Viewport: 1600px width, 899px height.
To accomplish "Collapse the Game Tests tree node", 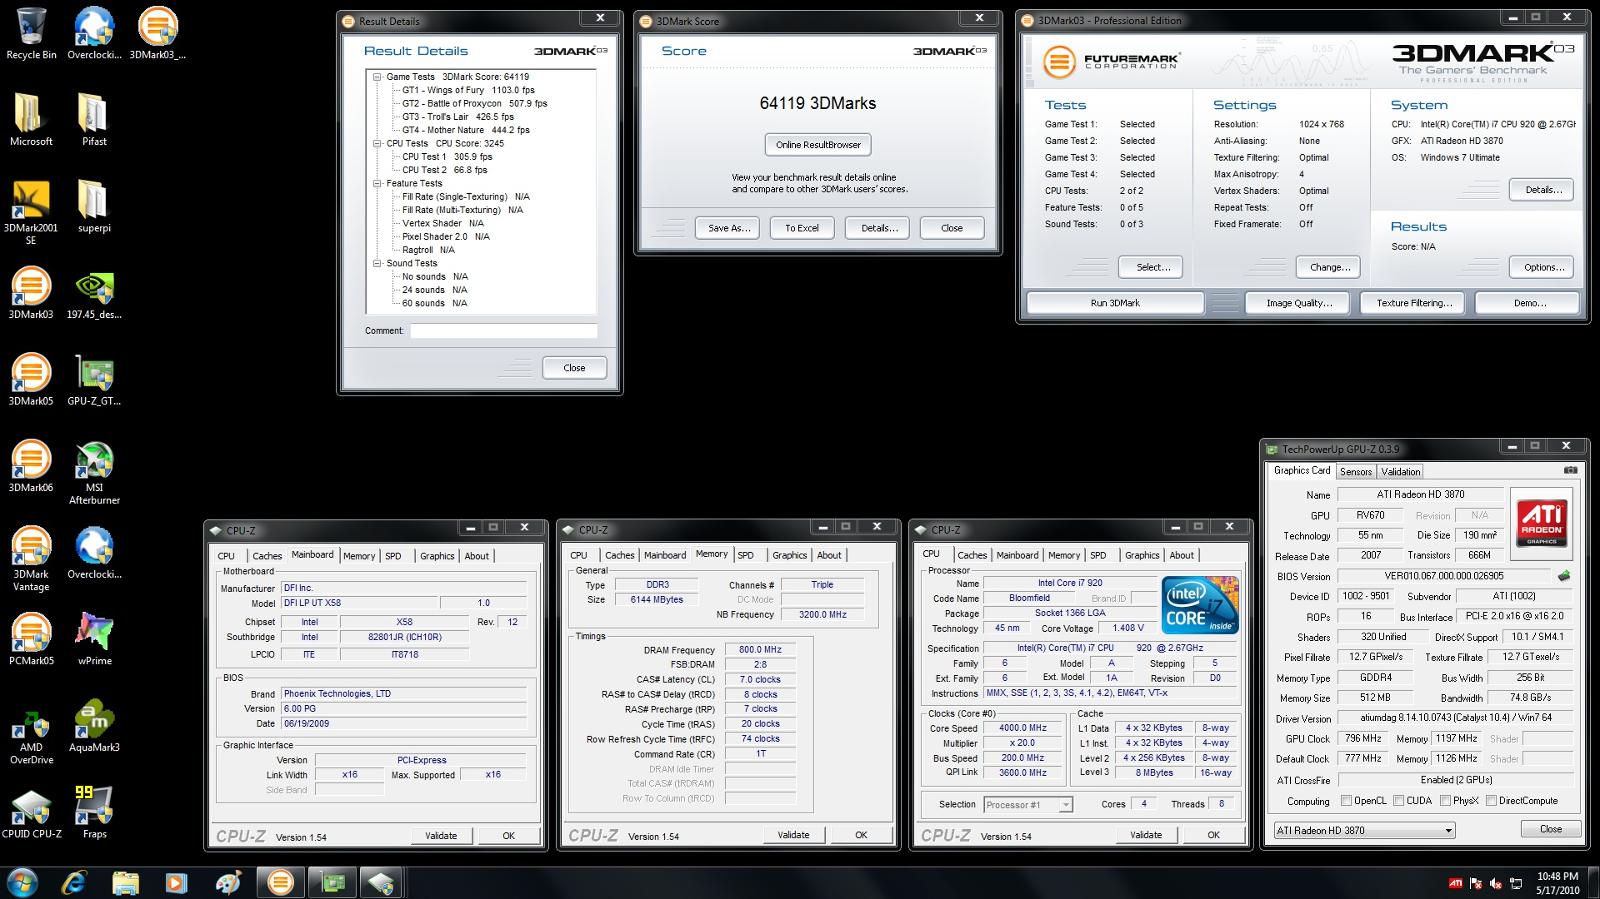I will point(377,77).
